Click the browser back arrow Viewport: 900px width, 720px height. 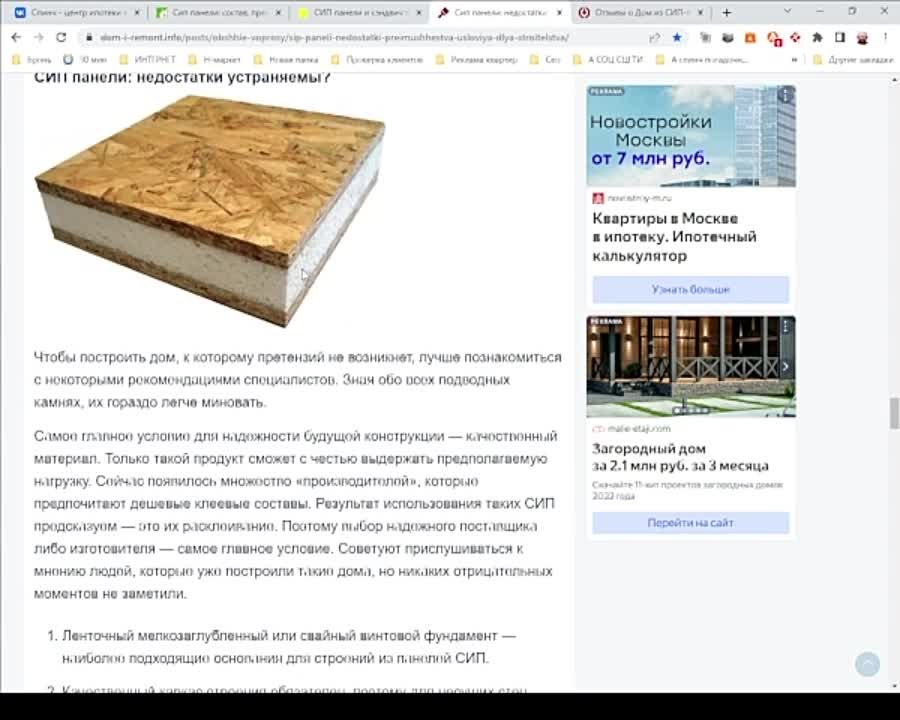coord(15,37)
